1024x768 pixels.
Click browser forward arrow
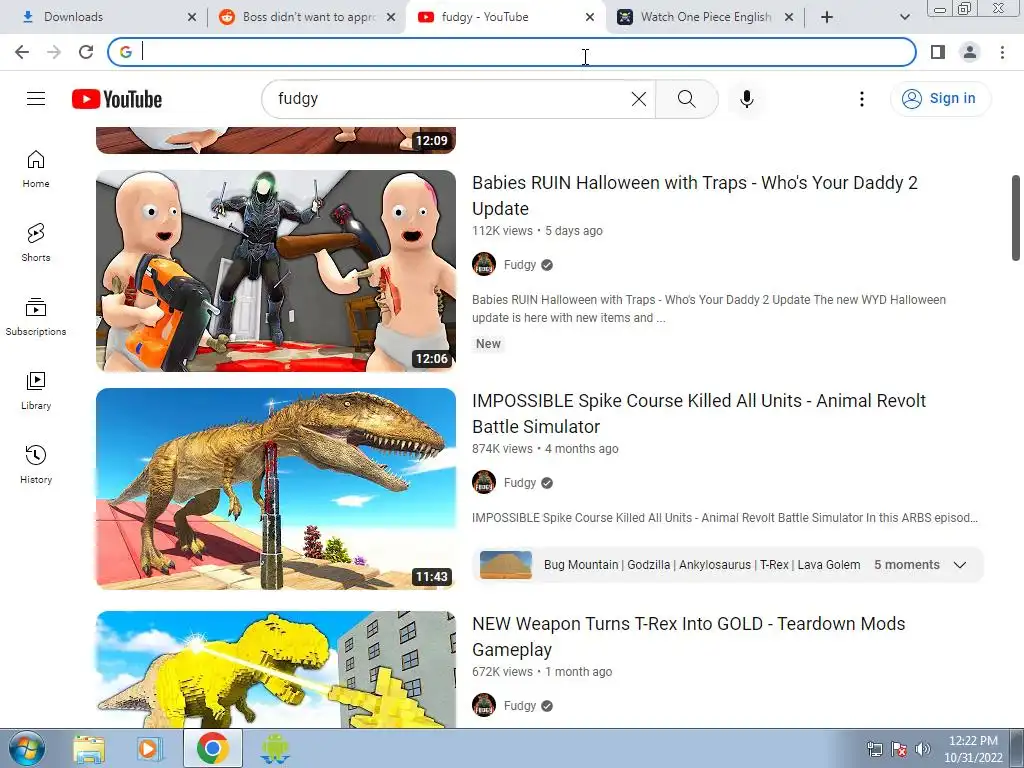click(54, 52)
